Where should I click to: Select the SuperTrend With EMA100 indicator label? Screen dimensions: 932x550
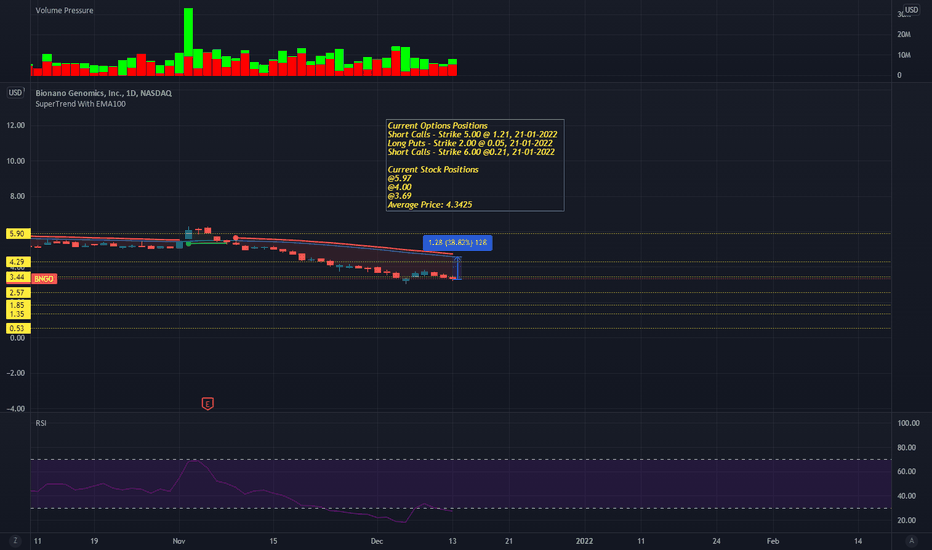(x=80, y=104)
